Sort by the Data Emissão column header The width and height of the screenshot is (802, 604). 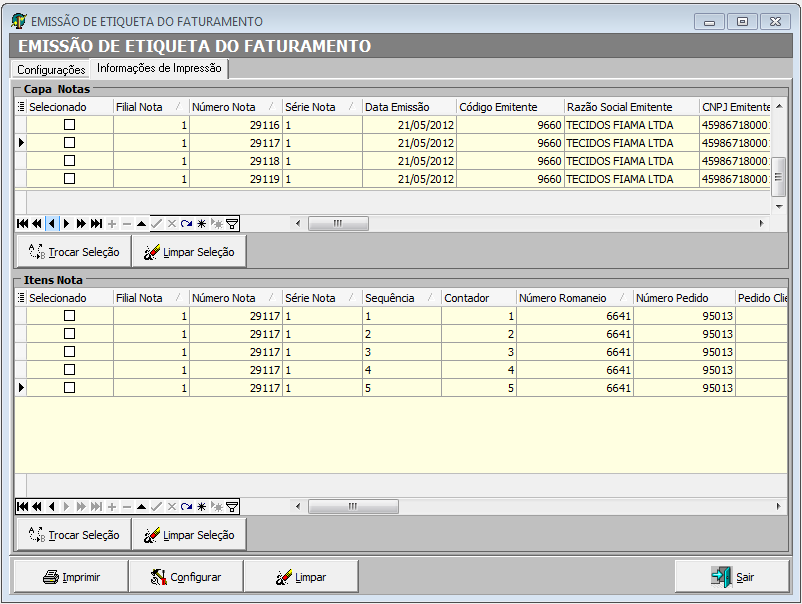[397, 107]
